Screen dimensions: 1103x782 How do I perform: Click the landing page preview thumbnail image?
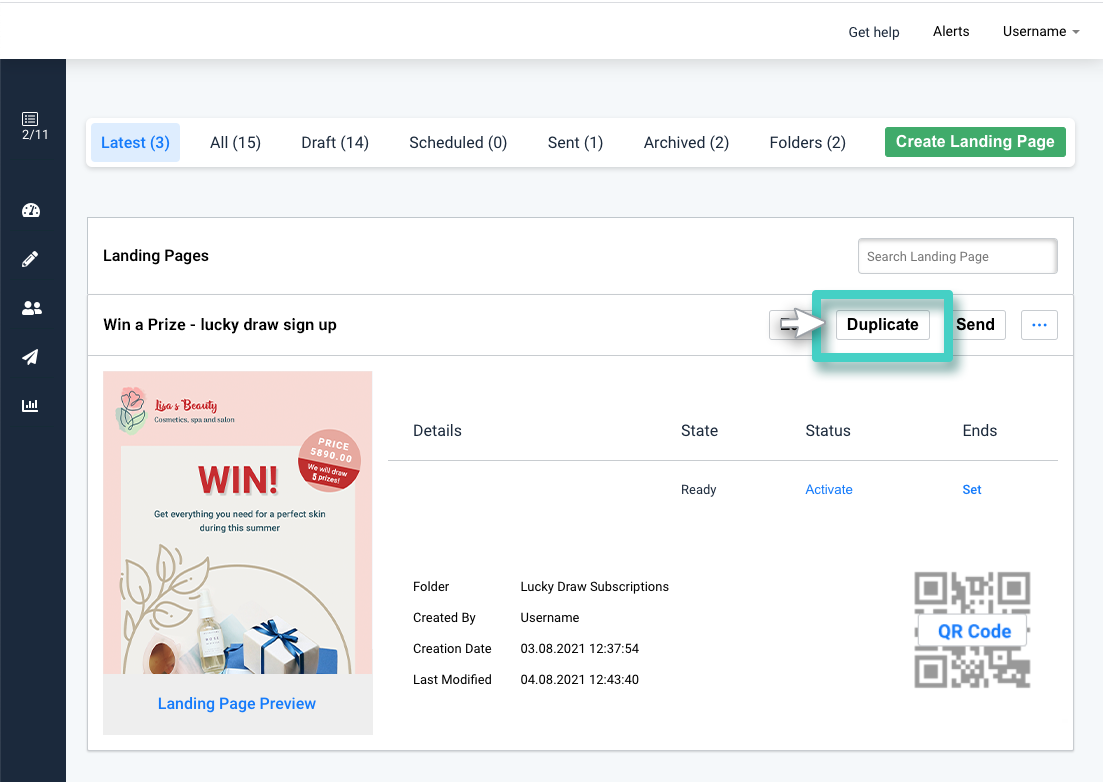pos(238,523)
